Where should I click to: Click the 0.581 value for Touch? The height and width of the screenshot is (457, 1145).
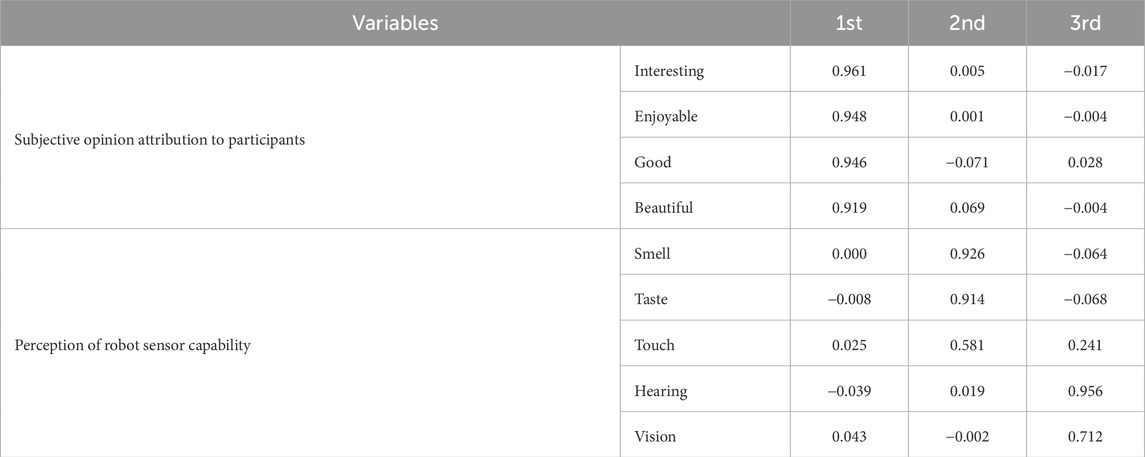point(967,345)
